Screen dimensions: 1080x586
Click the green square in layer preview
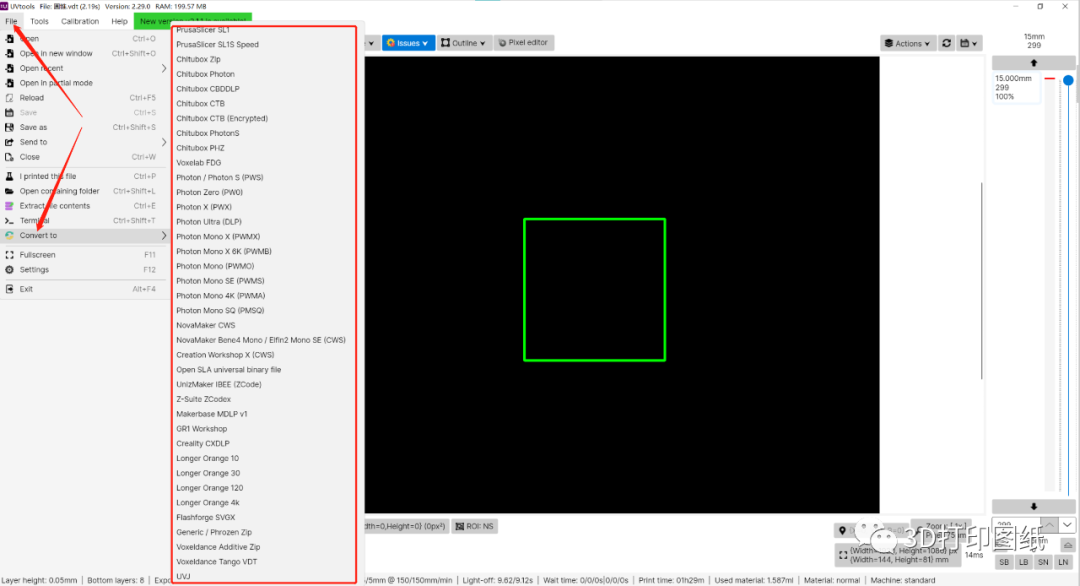coord(594,289)
